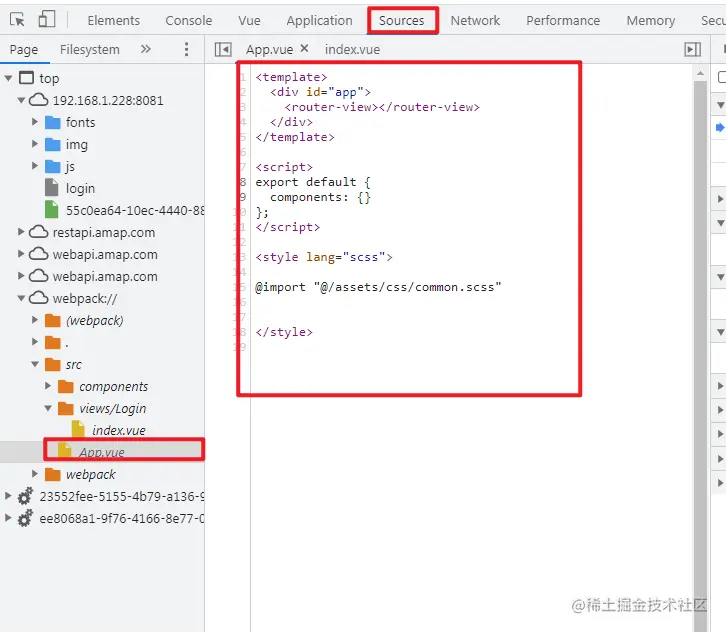The image size is (726, 632).
Task: Click the components folder icon
Action: 66,386
